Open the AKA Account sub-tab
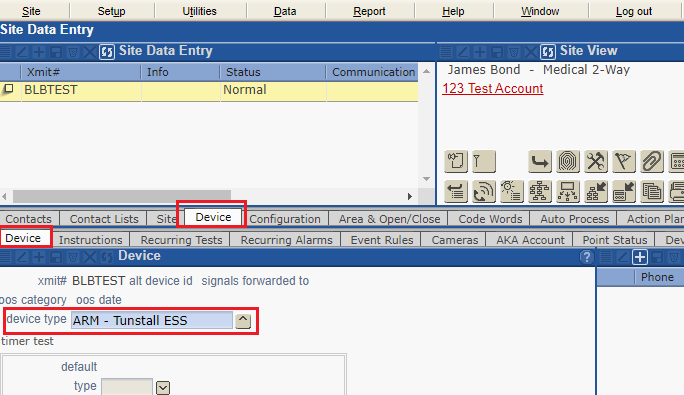This screenshot has height=395, width=684. (530, 240)
